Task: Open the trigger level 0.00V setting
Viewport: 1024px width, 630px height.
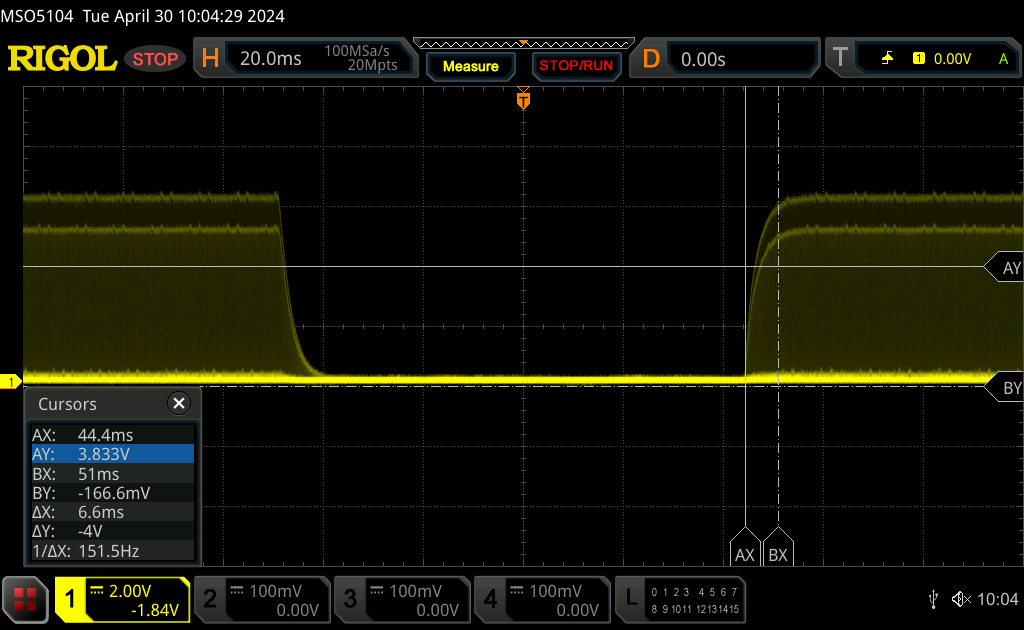Action: 950,59
